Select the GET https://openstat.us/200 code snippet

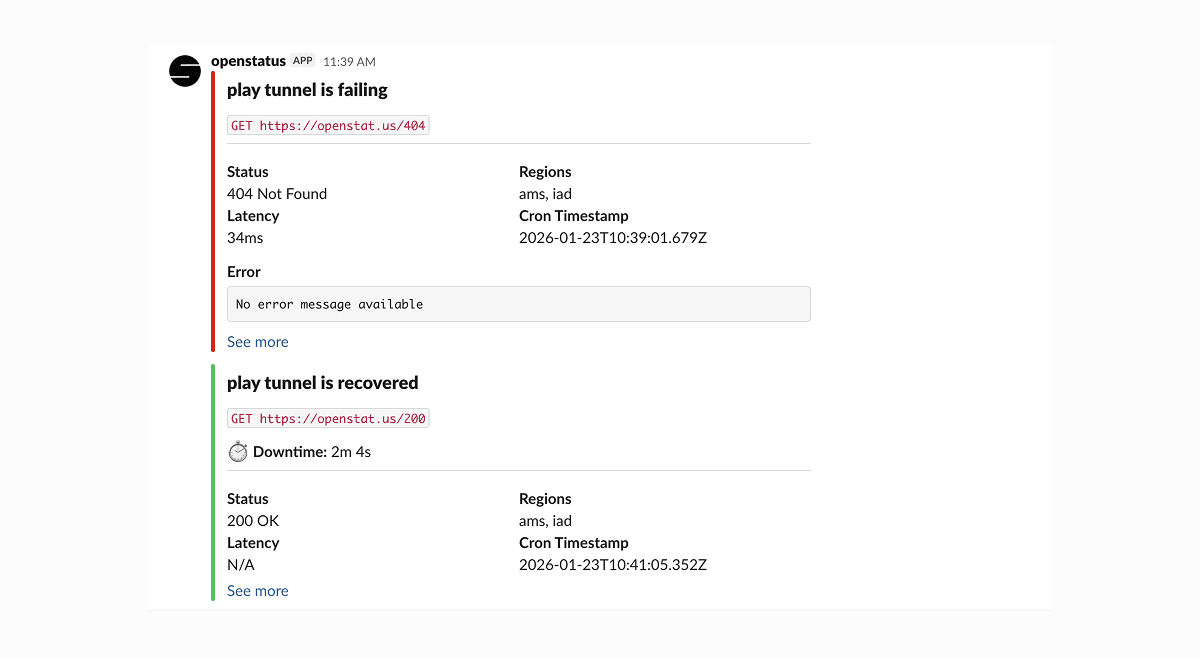click(x=328, y=419)
